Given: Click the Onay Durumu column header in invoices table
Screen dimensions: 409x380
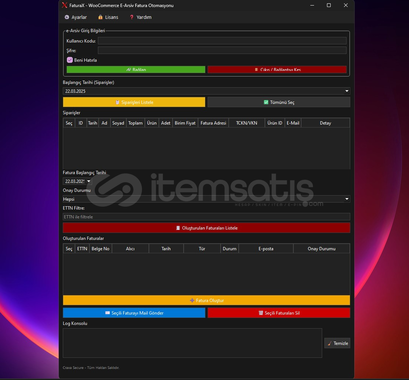Looking at the screenshot, I should point(322,249).
